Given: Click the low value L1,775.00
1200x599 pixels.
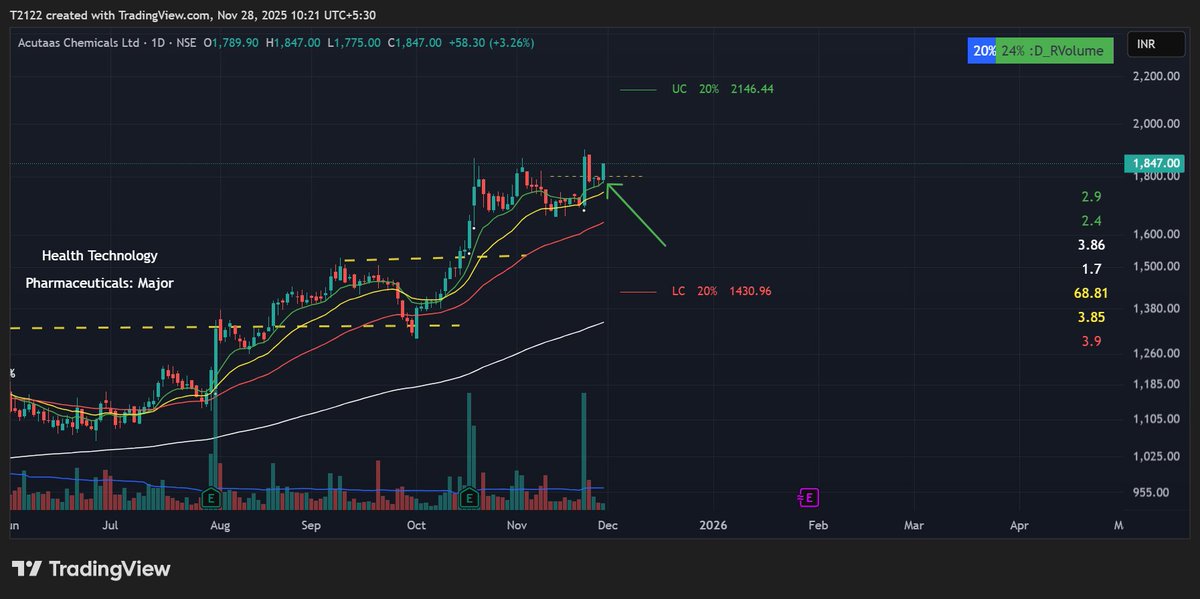Looking at the screenshot, I should point(354,43).
